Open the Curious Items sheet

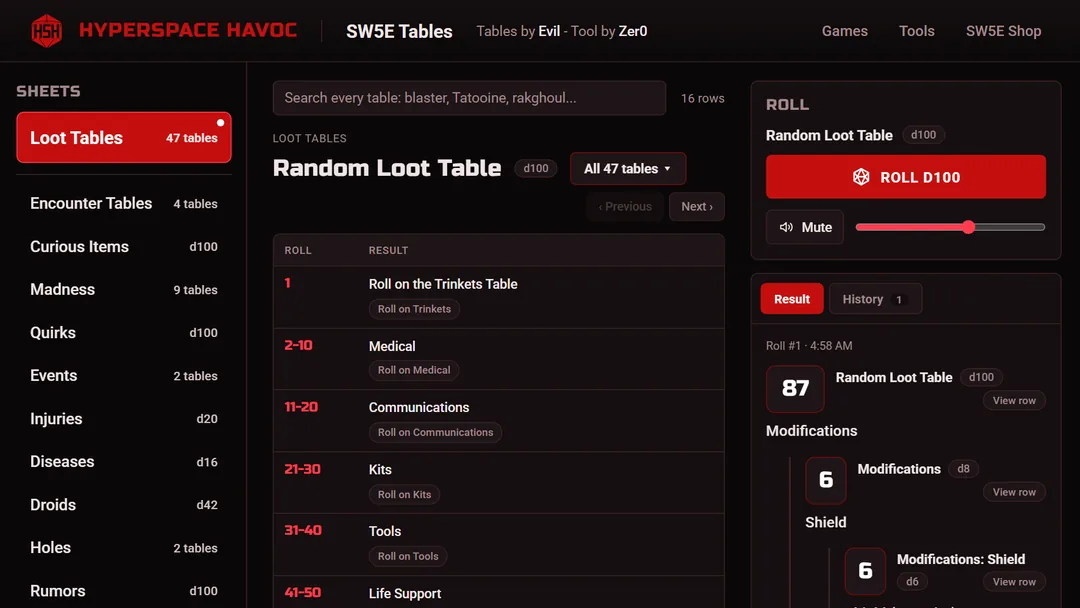[124, 247]
